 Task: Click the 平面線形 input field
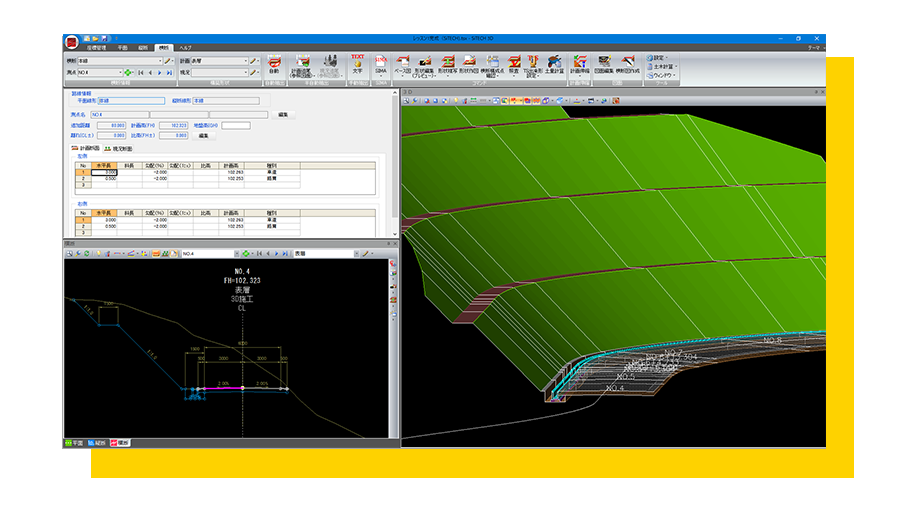coord(131,101)
